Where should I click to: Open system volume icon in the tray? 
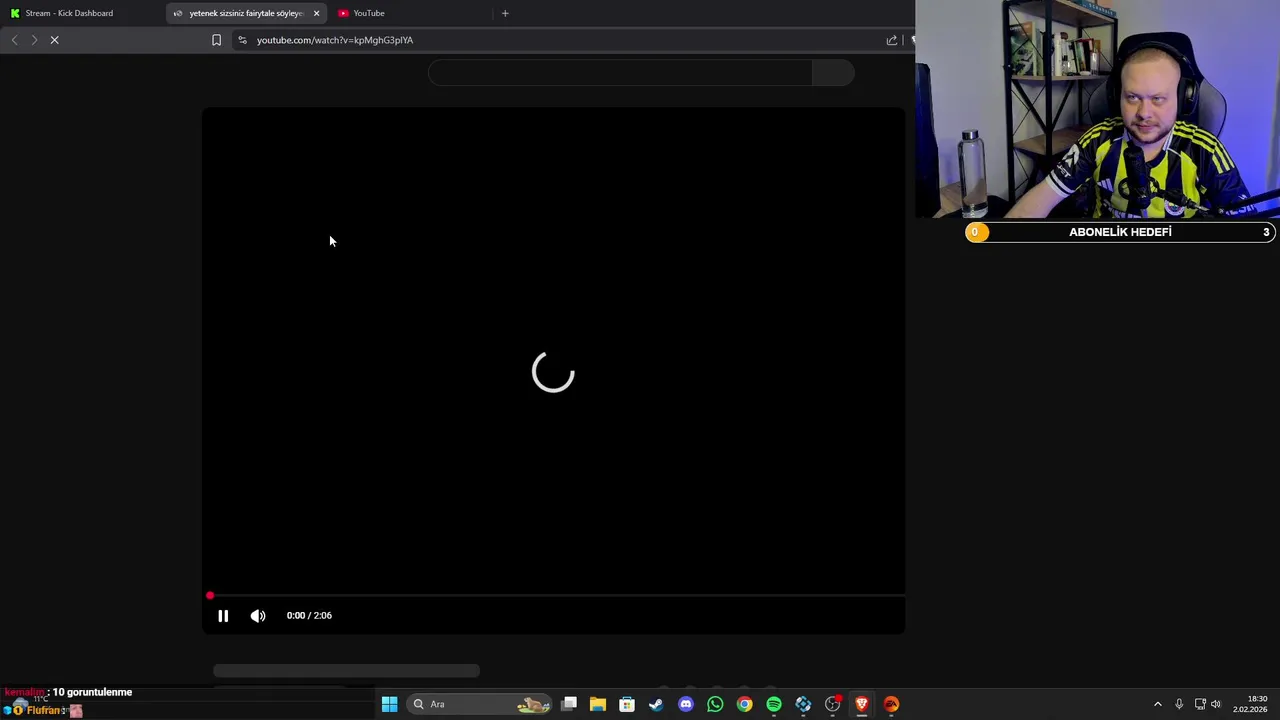click(1216, 704)
